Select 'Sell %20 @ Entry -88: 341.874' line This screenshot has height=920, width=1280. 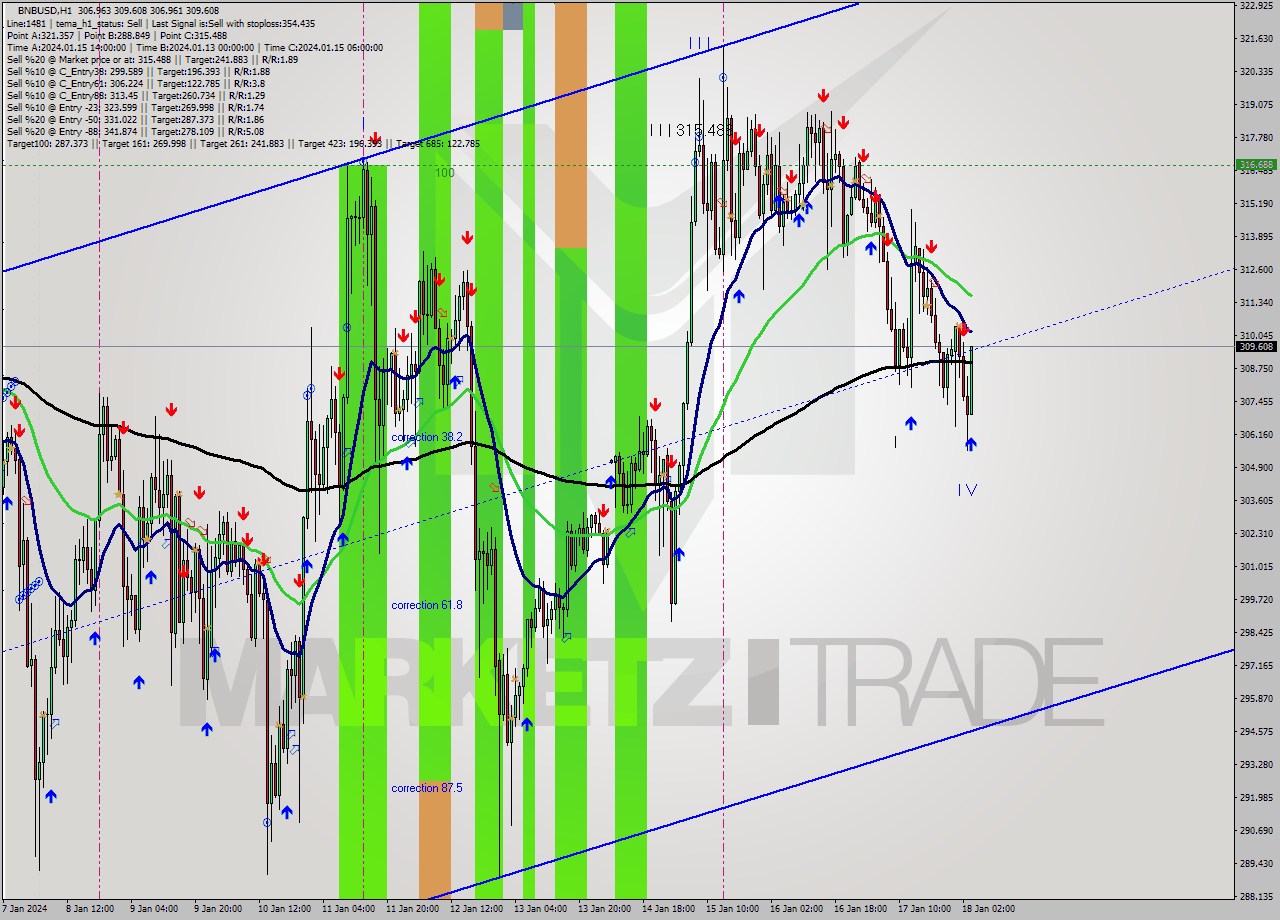pyautogui.click(x=135, y=131)
